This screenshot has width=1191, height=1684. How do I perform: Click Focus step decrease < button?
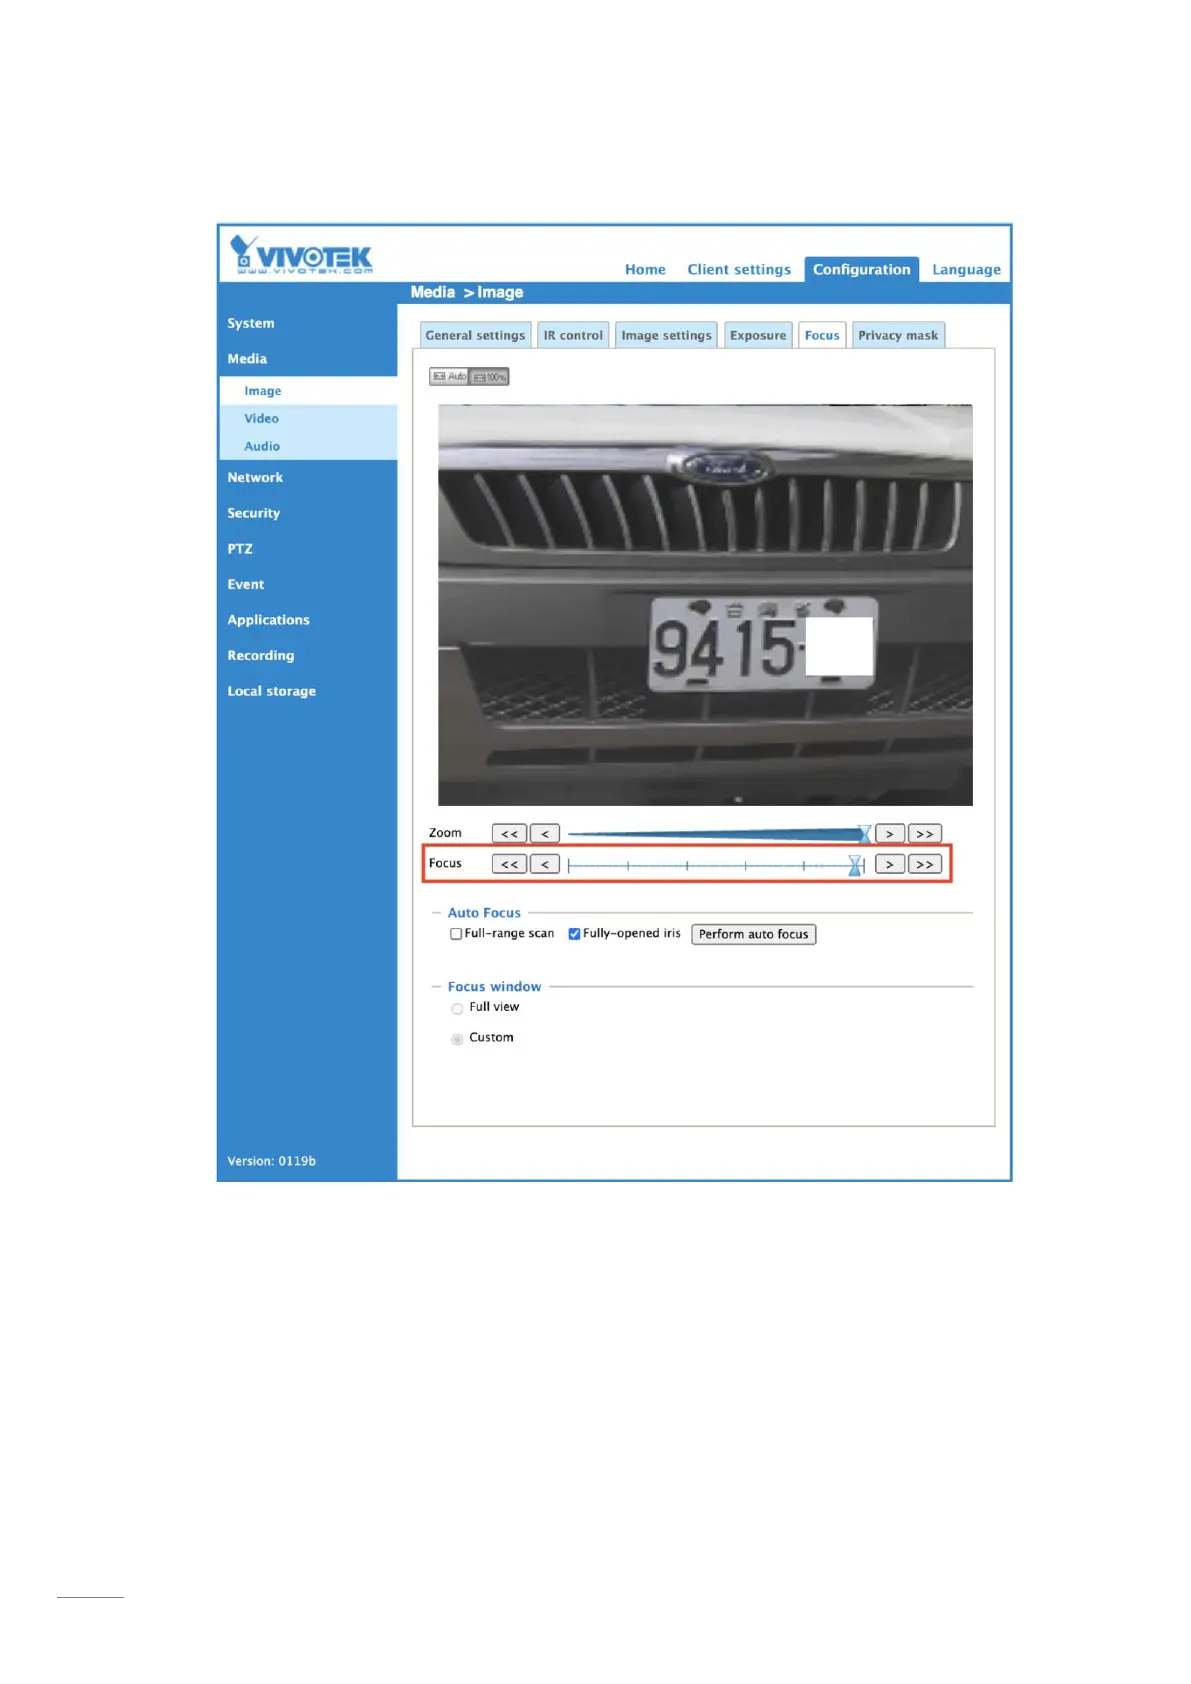pos(545,864)
